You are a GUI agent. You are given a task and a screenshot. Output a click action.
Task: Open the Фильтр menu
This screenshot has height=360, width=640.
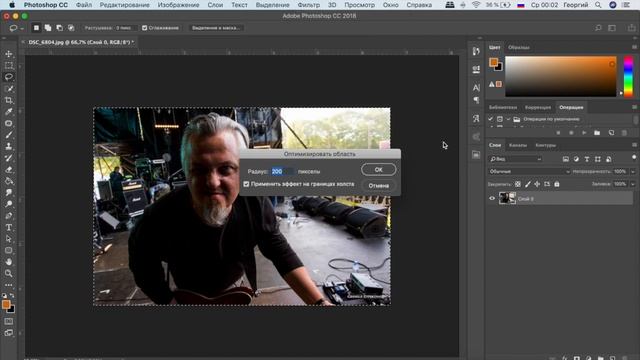click(309, 5)
